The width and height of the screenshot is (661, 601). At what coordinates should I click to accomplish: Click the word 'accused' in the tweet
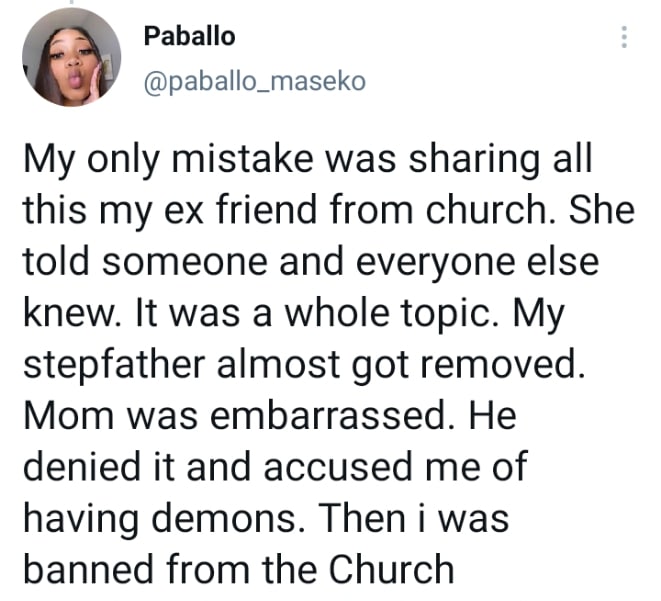pos(337,466)
